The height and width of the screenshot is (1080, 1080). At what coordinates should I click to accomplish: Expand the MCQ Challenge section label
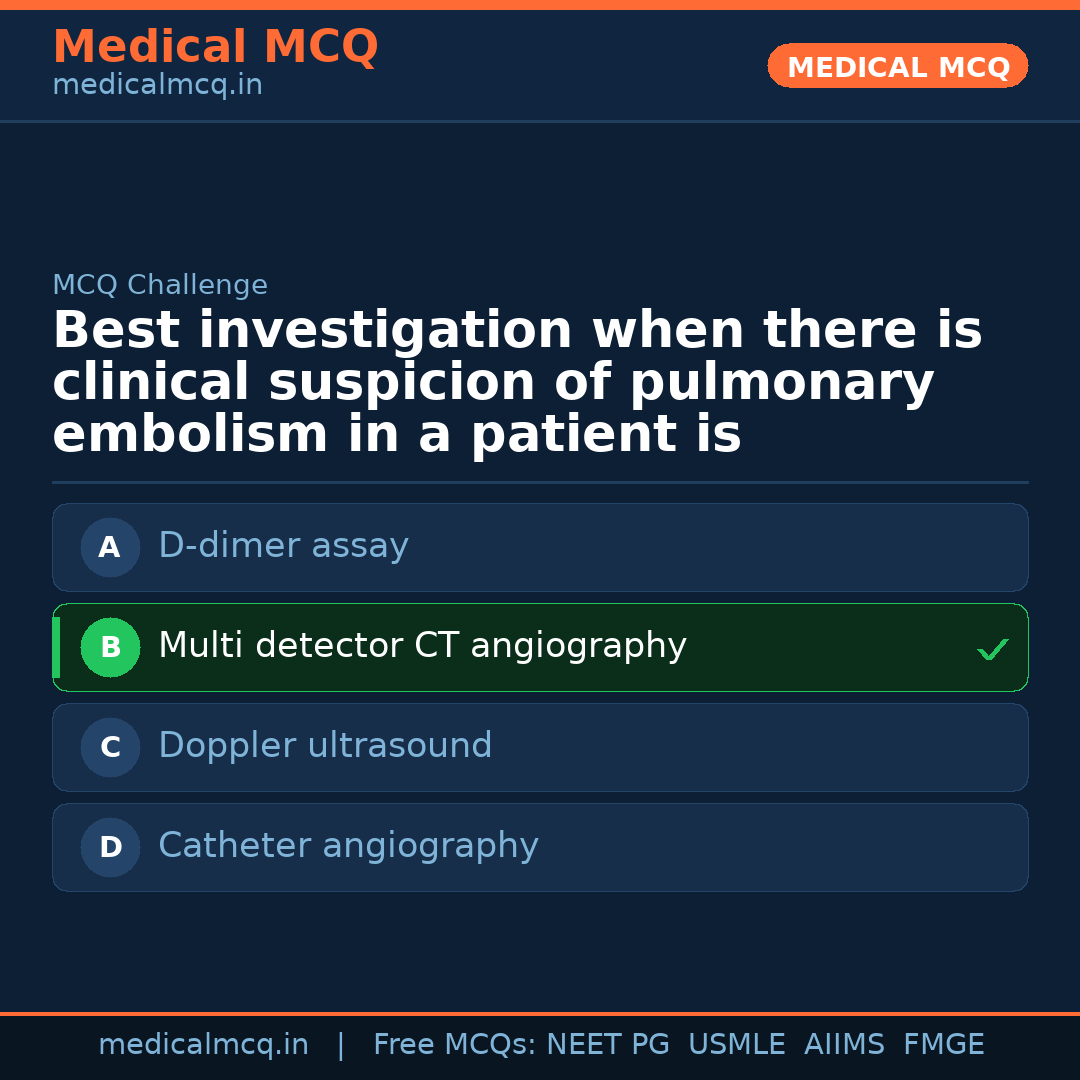(160, 285)
